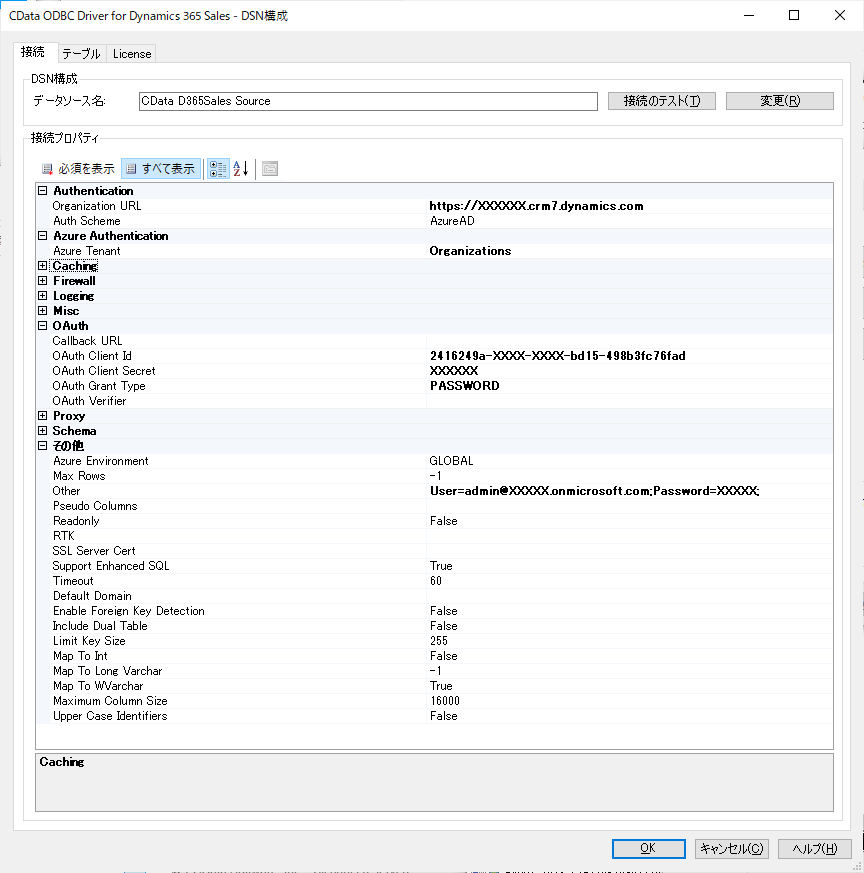Click the Pseudo Columns row
Image resolution: width=864 pixels, height=873 pixels.
pos(434,506)
